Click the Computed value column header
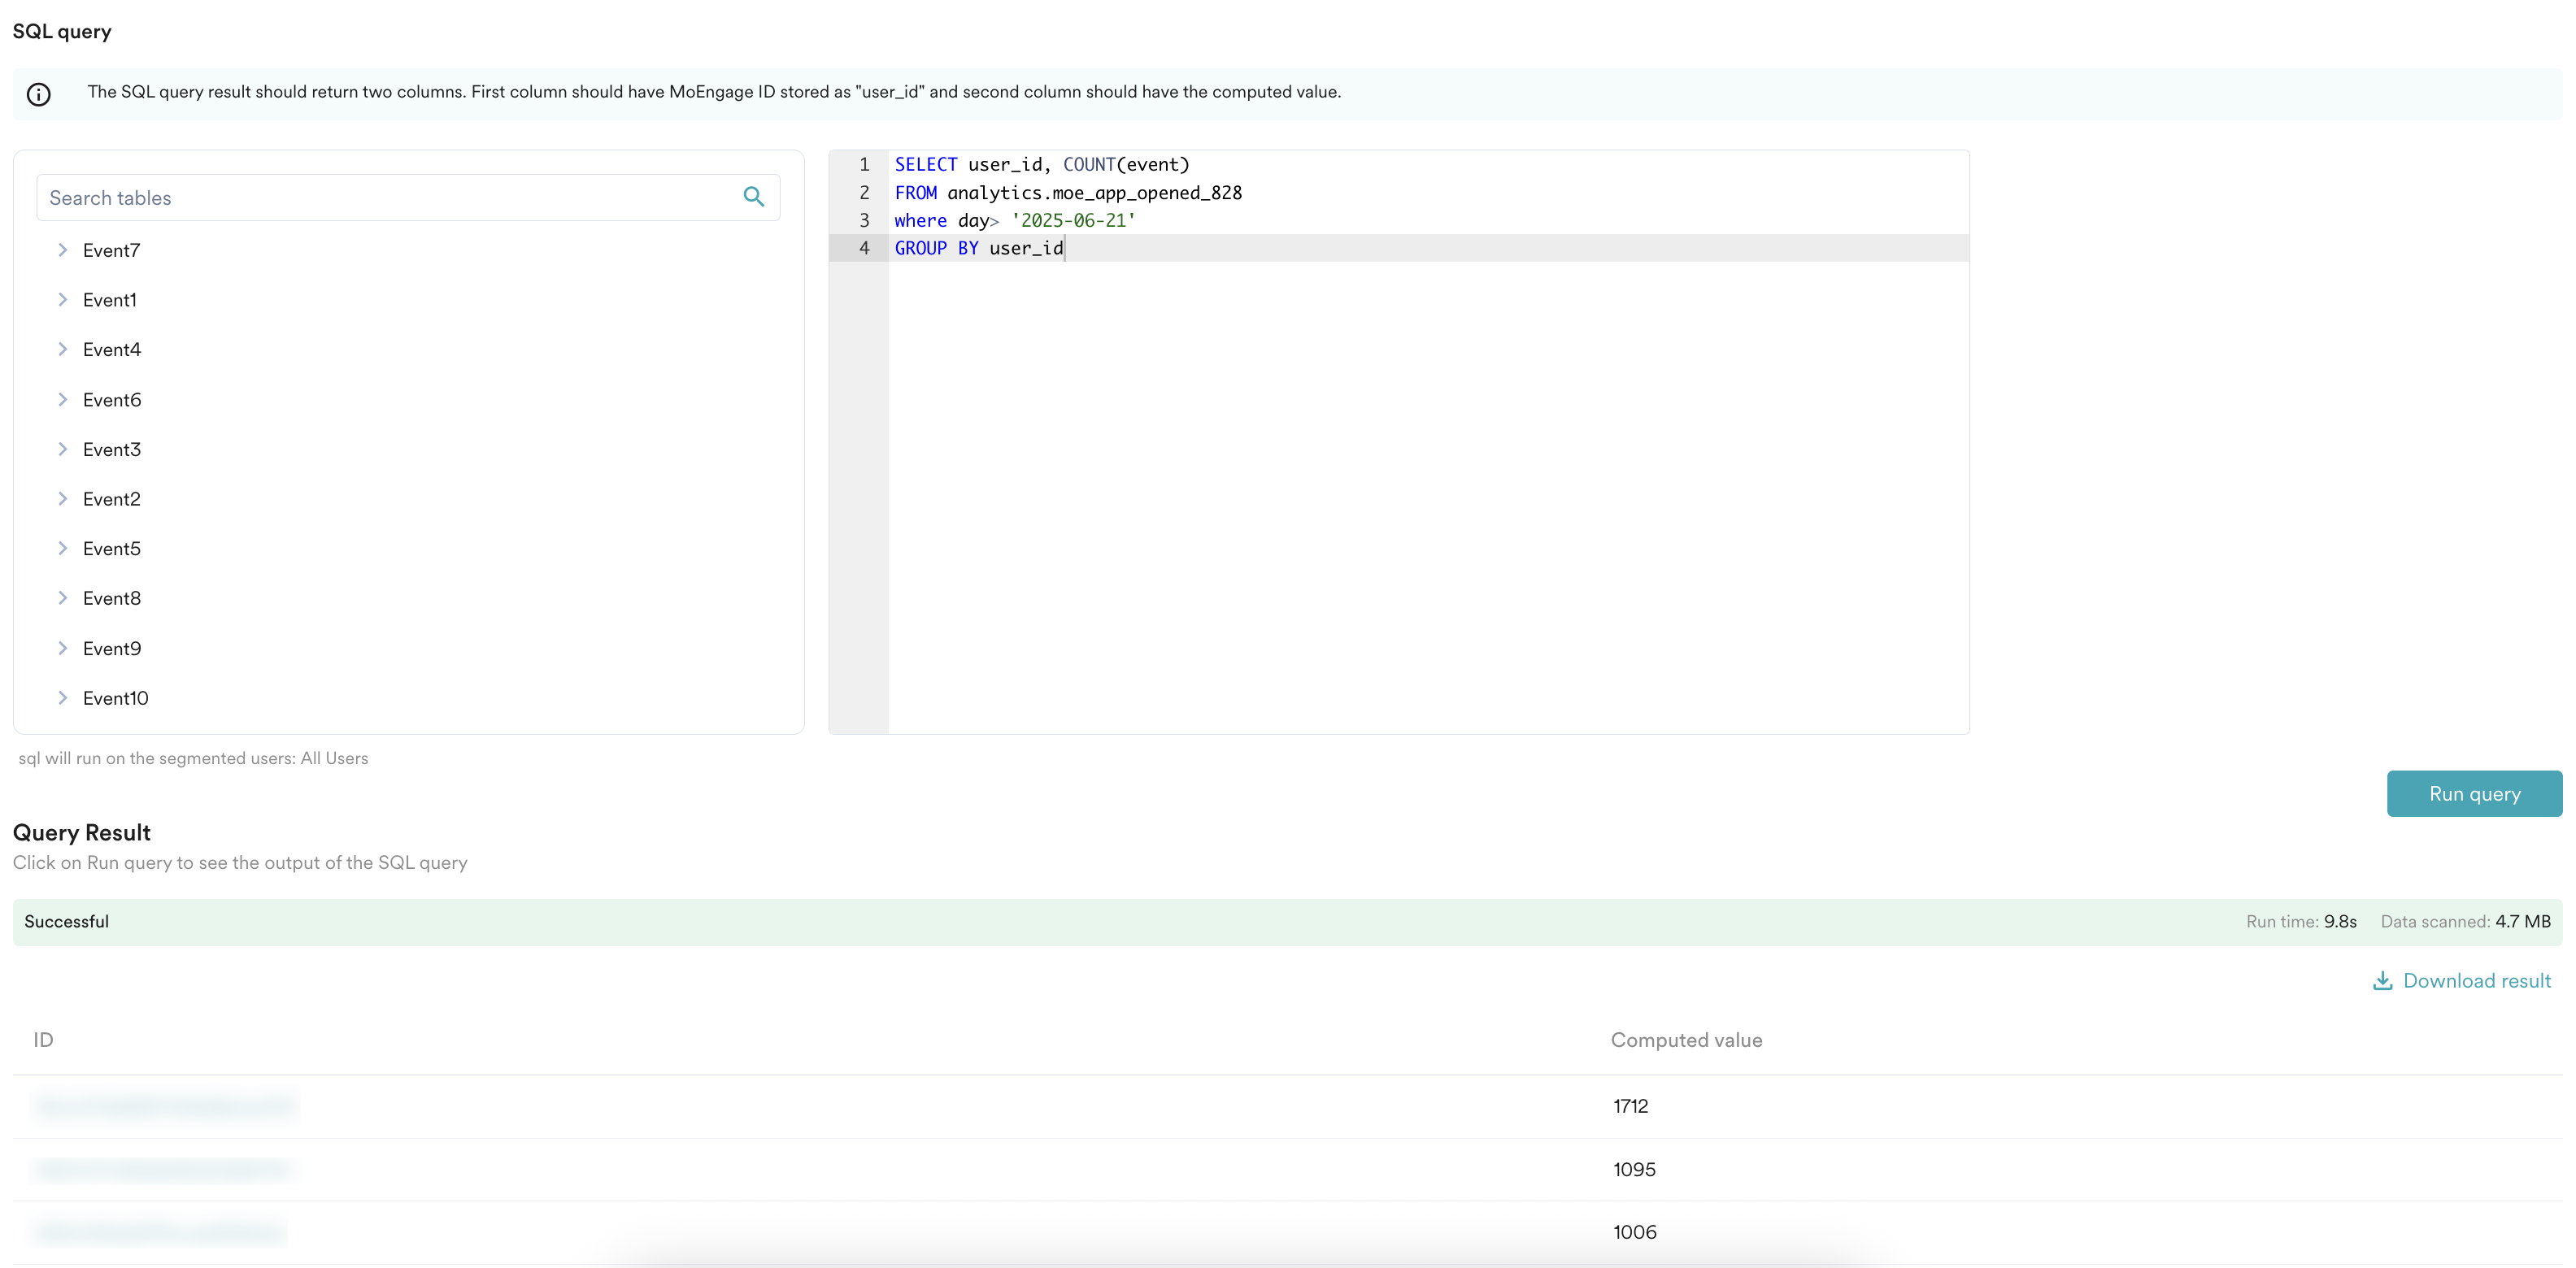 pyautogui.click(x=1686, y=1039)
